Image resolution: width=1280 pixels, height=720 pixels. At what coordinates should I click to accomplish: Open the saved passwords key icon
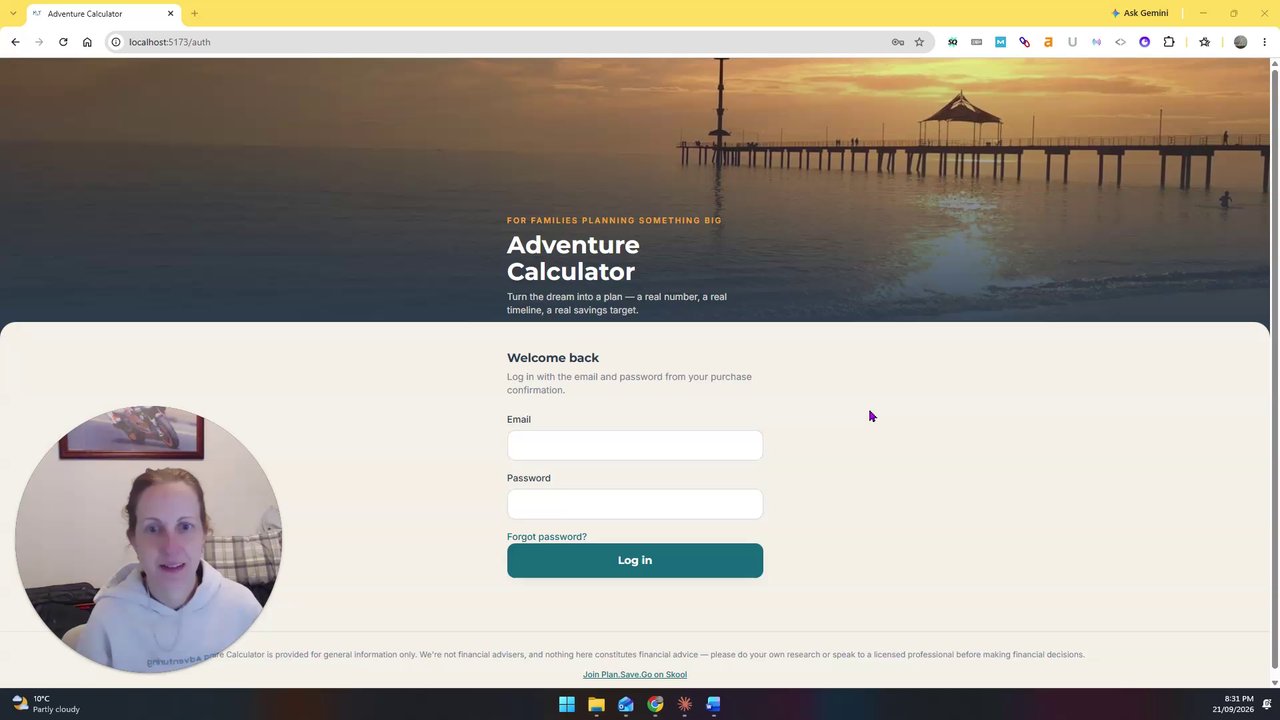pyautogui.click(x=898, y=42)
